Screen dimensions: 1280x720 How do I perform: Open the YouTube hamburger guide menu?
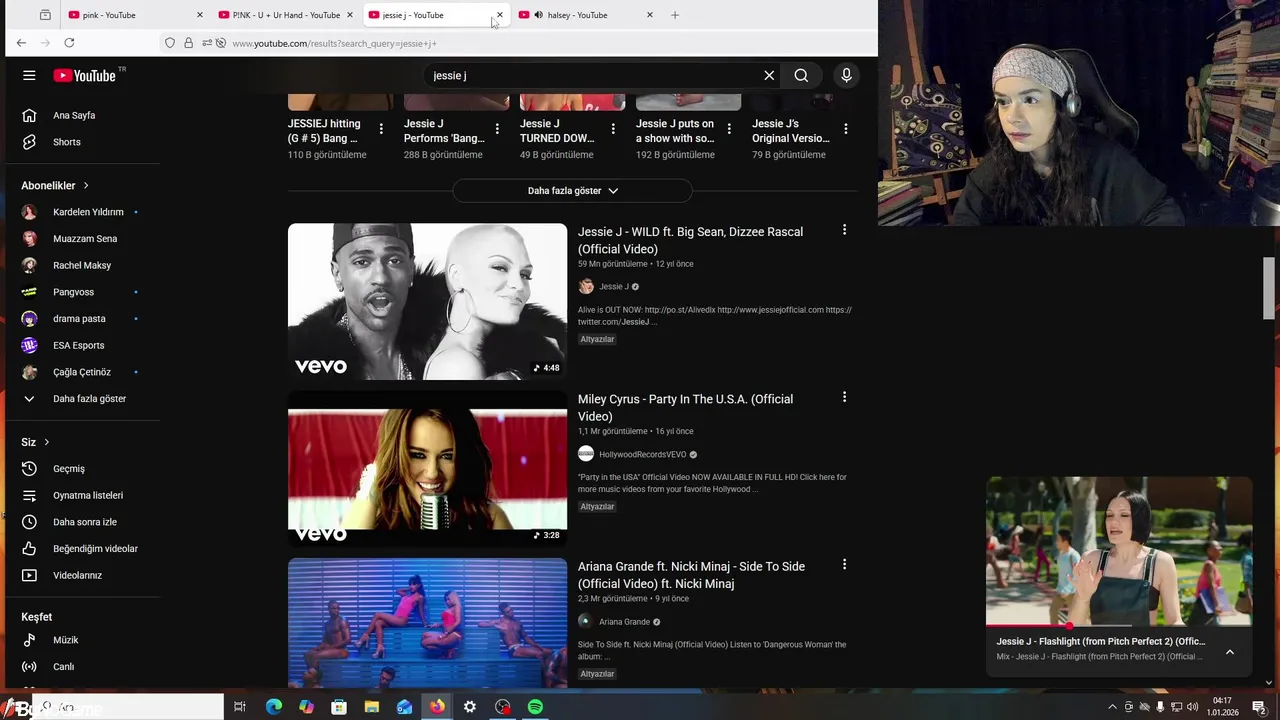click(x=29, y=75)
